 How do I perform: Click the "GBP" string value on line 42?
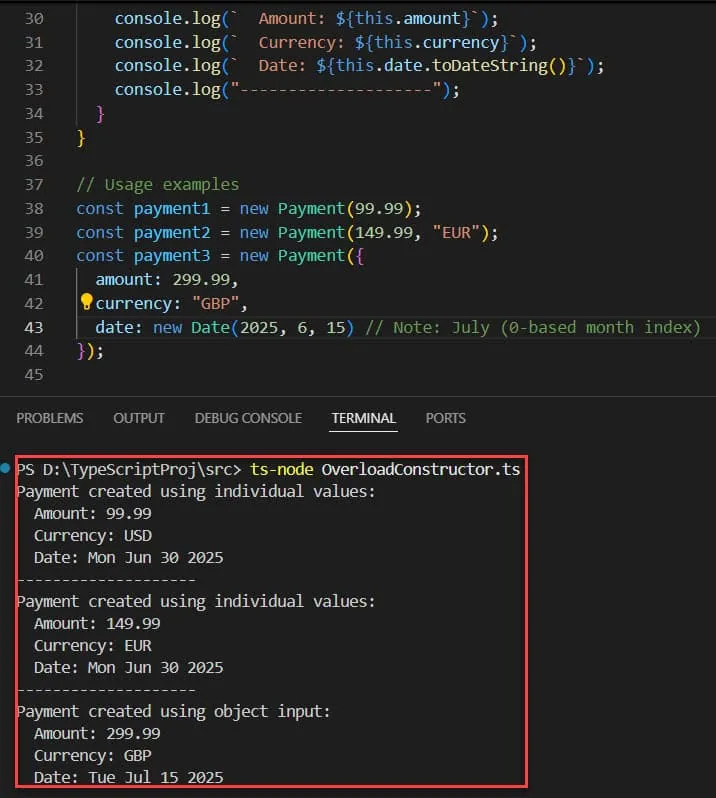[x=216, y=303]
